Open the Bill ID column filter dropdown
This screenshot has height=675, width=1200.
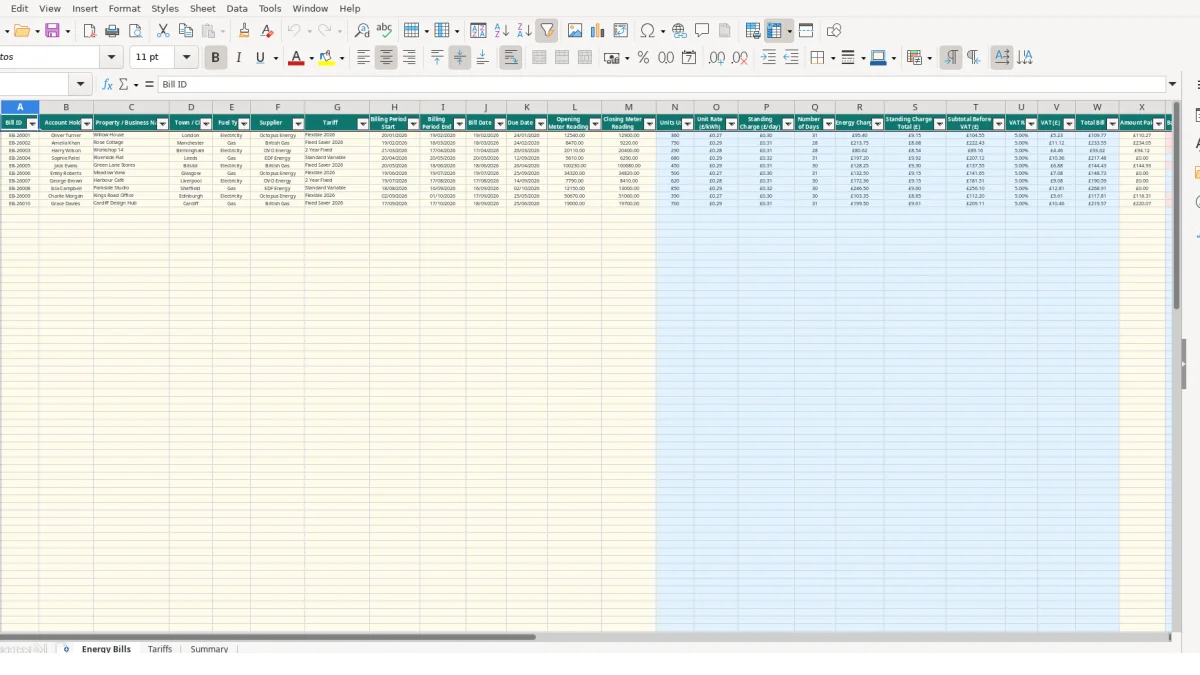32,124
